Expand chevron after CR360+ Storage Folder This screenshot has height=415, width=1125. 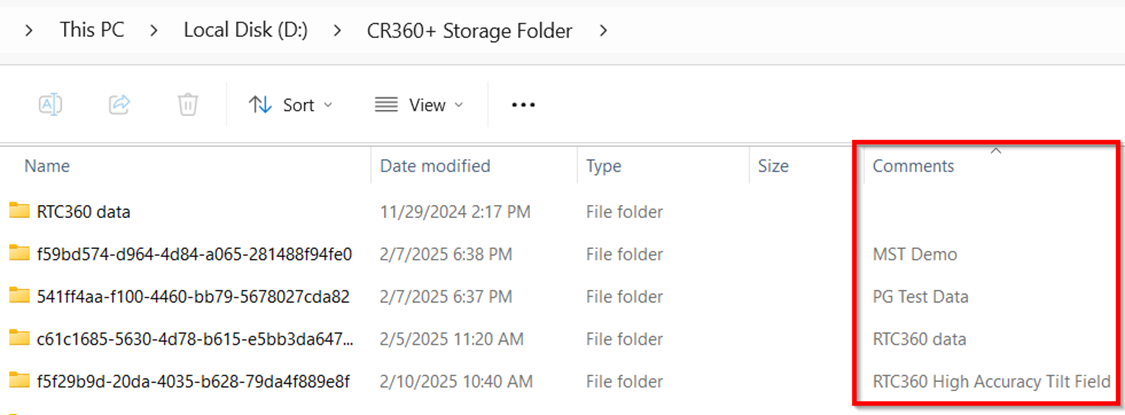click(x=603, y=31)
